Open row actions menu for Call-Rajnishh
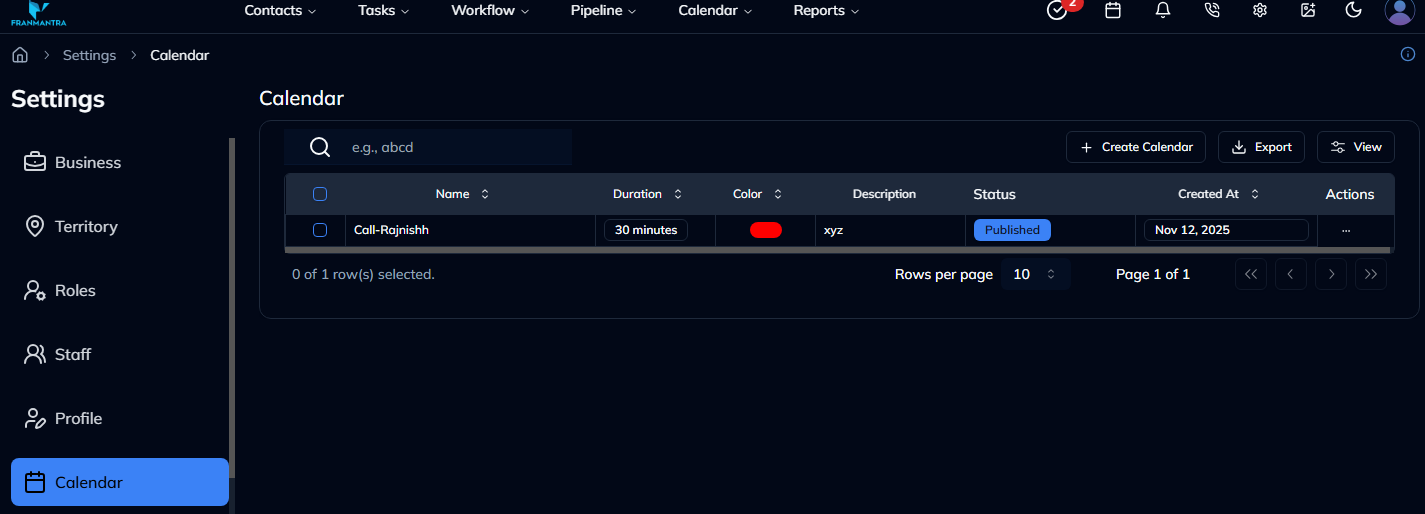Viewport: 1425px width, 514px height. 1346,230
